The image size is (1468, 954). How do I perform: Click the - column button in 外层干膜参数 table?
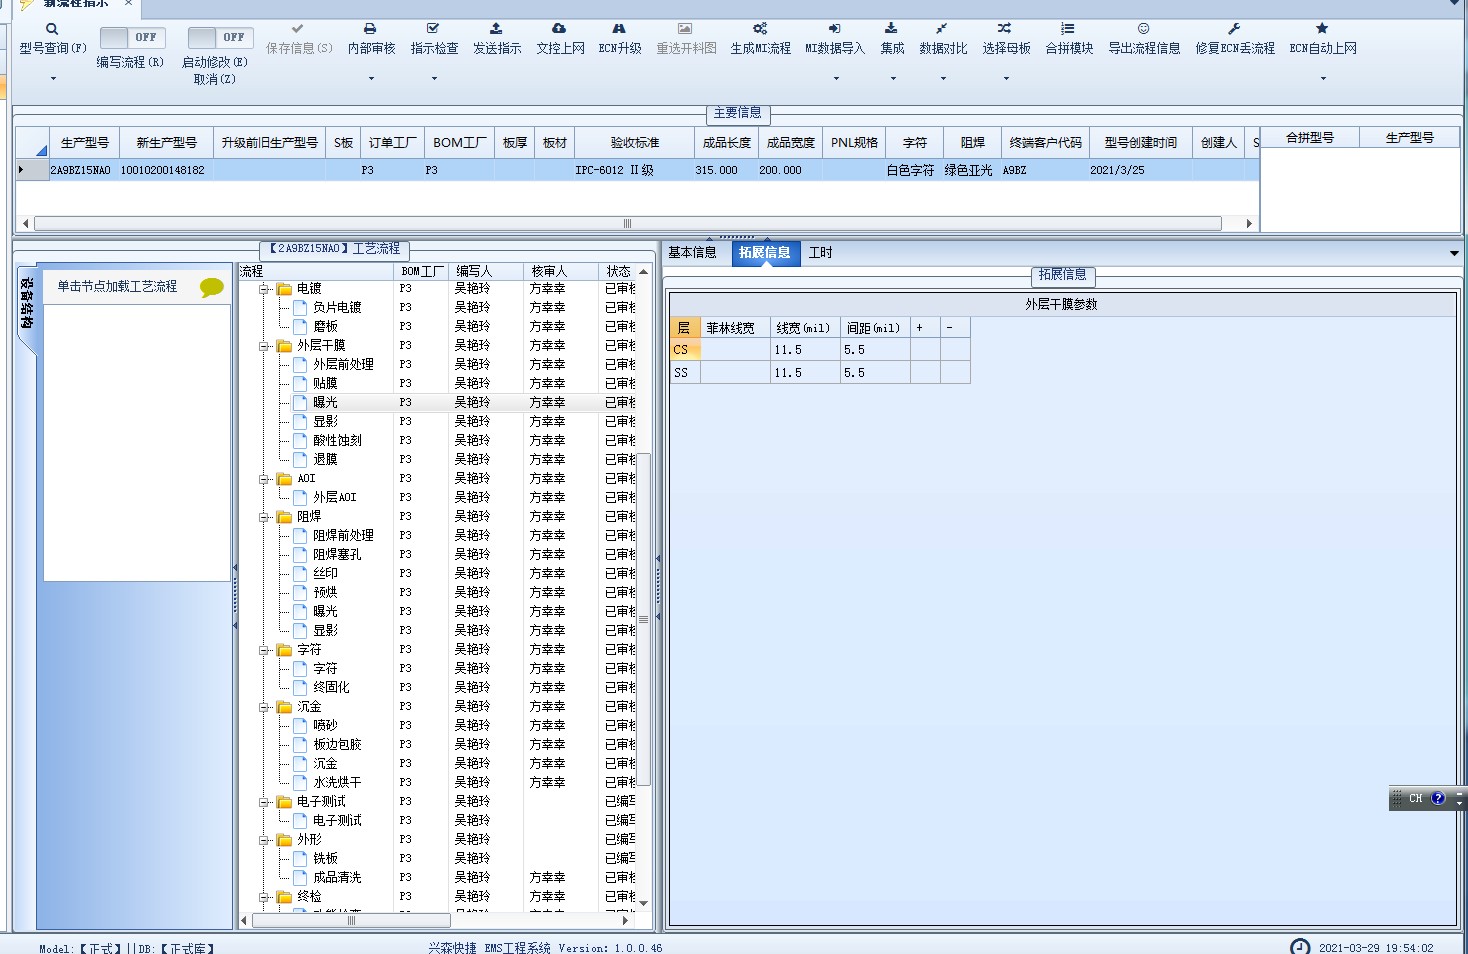pos(955,327)
